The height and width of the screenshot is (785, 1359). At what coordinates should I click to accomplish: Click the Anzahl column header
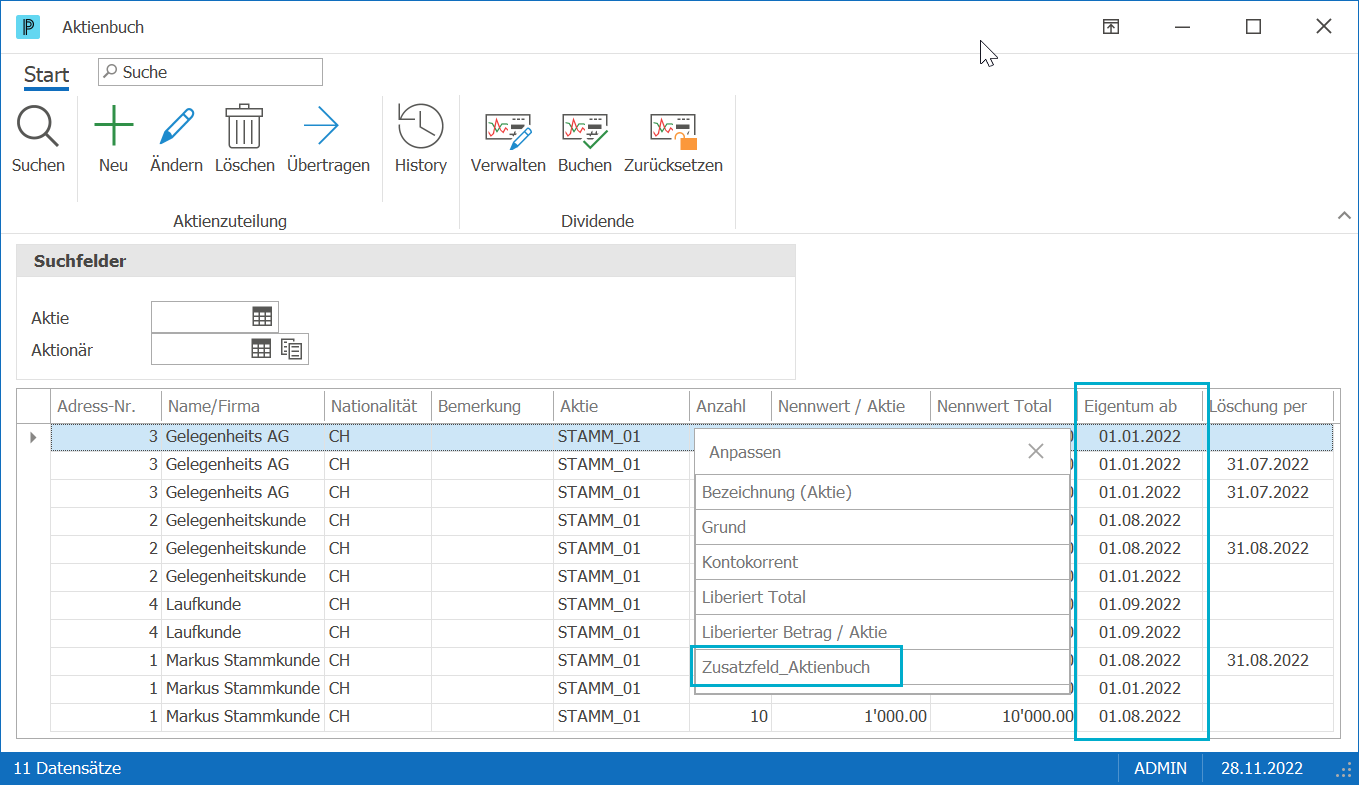(730, 406)
